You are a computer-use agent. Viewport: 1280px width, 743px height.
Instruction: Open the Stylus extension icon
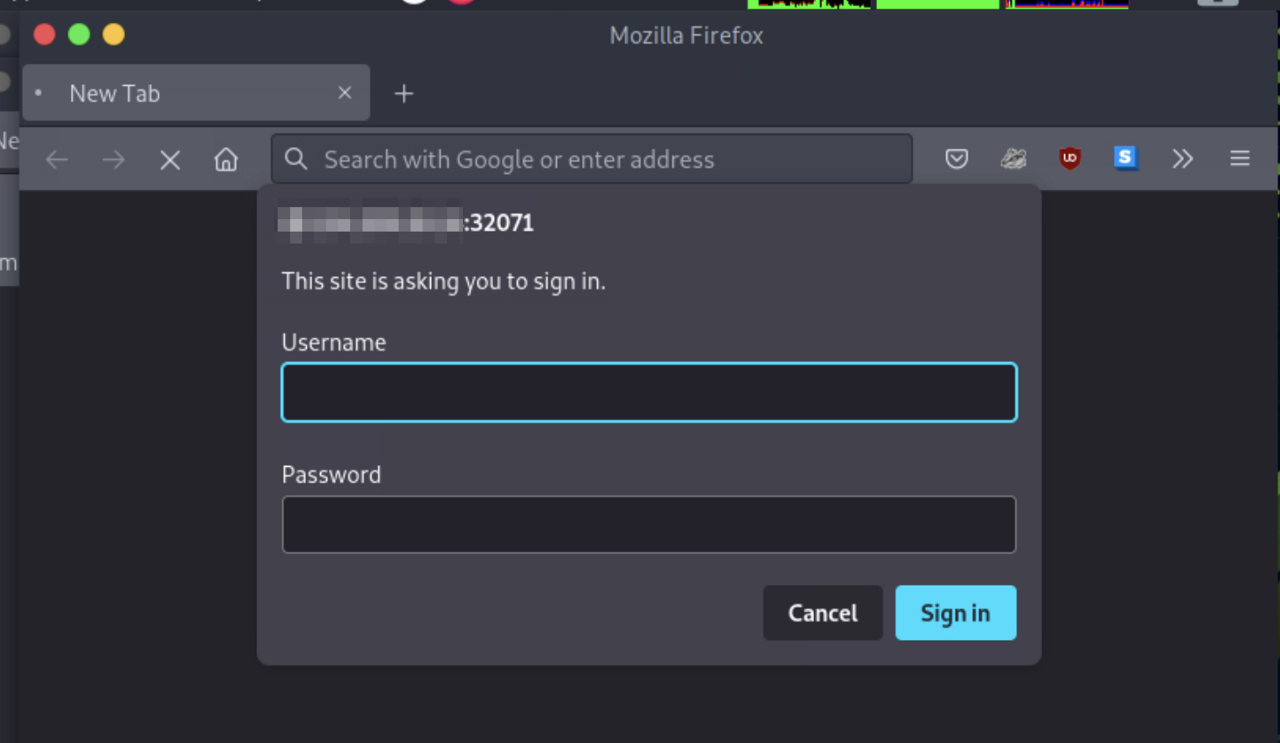(1125, 159)
